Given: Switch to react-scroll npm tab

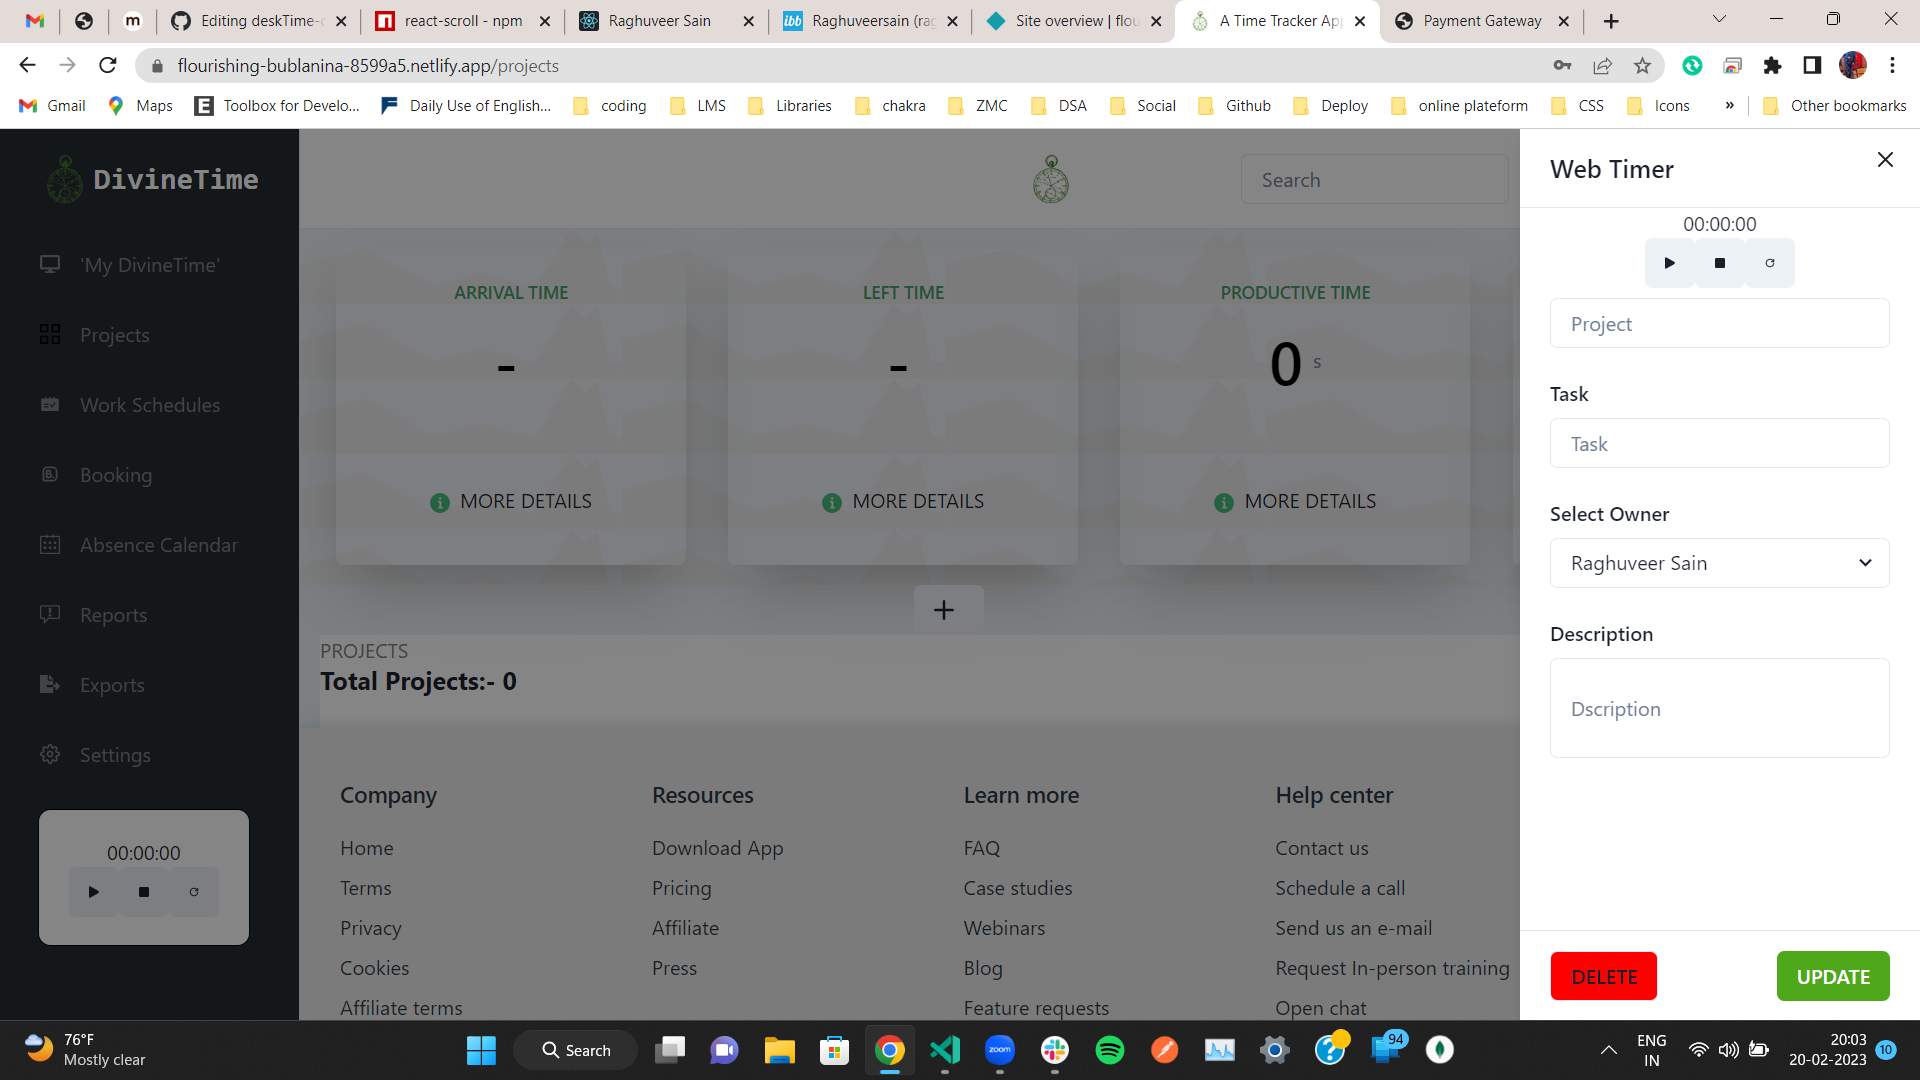Looking at the screenshot, I should point(463,21).
